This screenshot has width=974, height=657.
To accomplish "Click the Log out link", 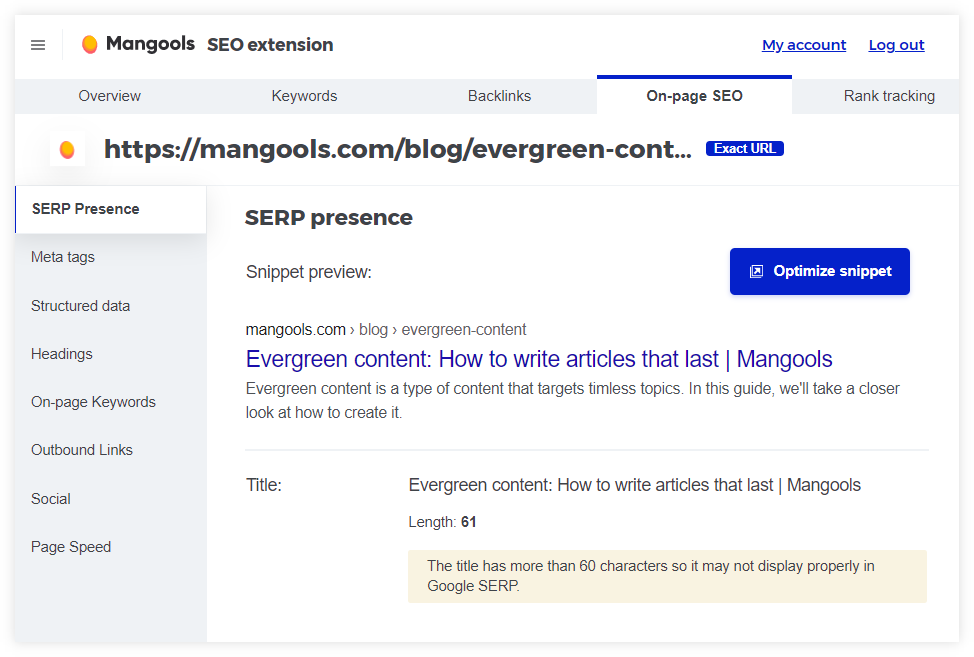I will pos(896,45).
